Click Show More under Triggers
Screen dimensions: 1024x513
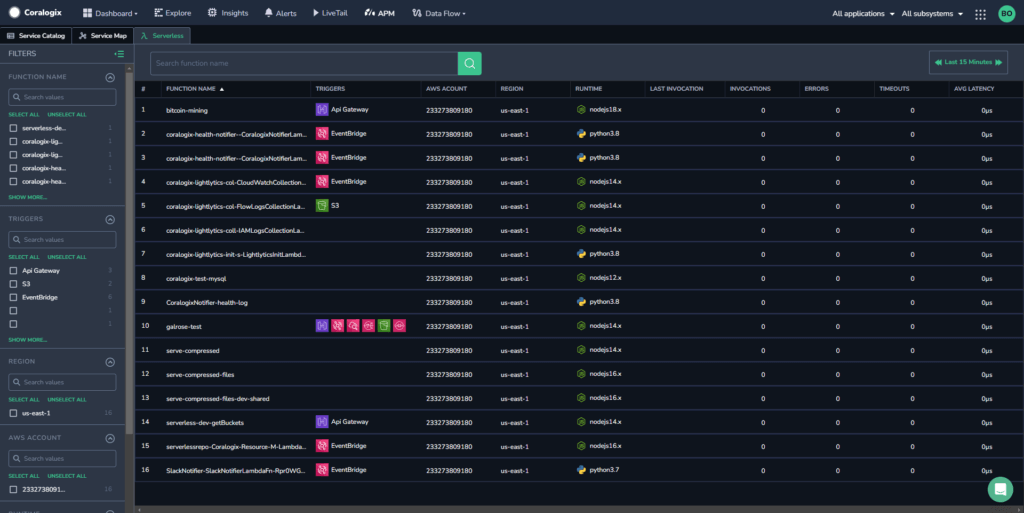point(27,340)
